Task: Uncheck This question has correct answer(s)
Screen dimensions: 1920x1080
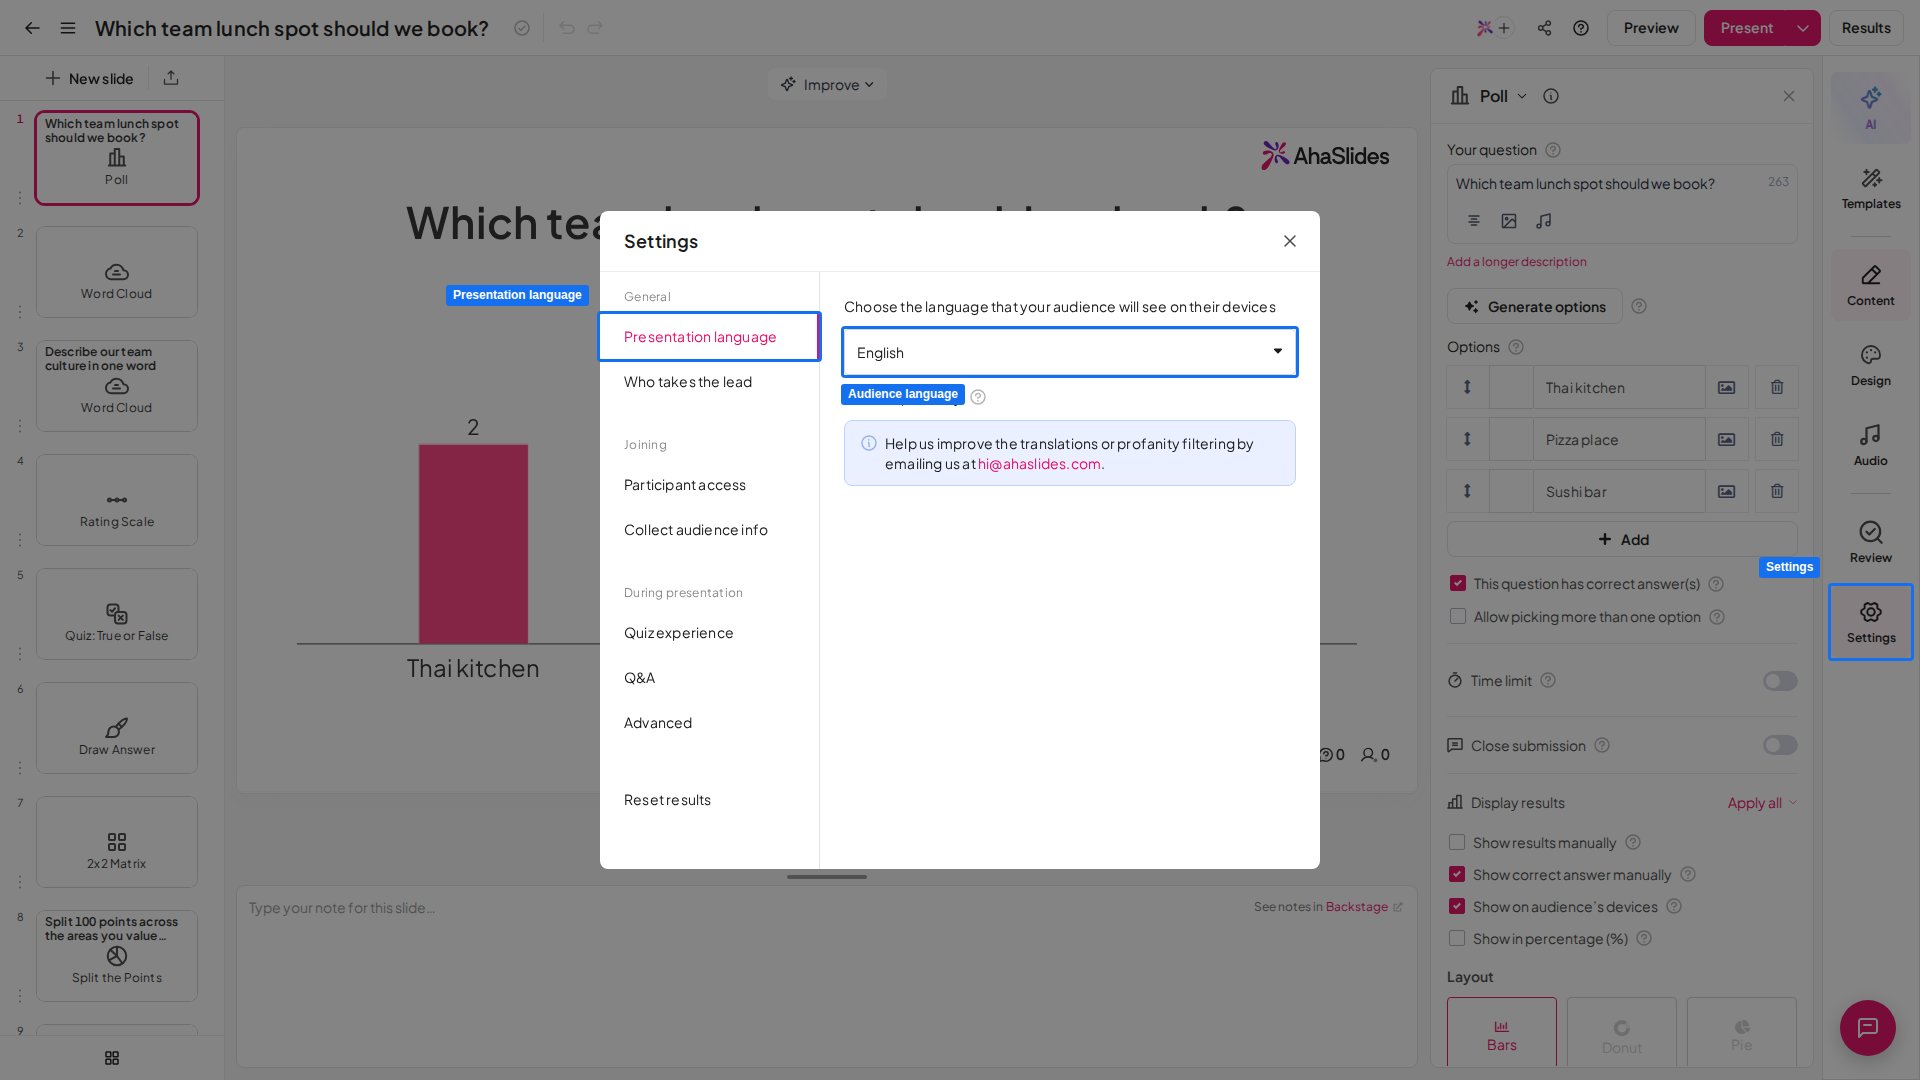Action: (x=1457, y=583)
